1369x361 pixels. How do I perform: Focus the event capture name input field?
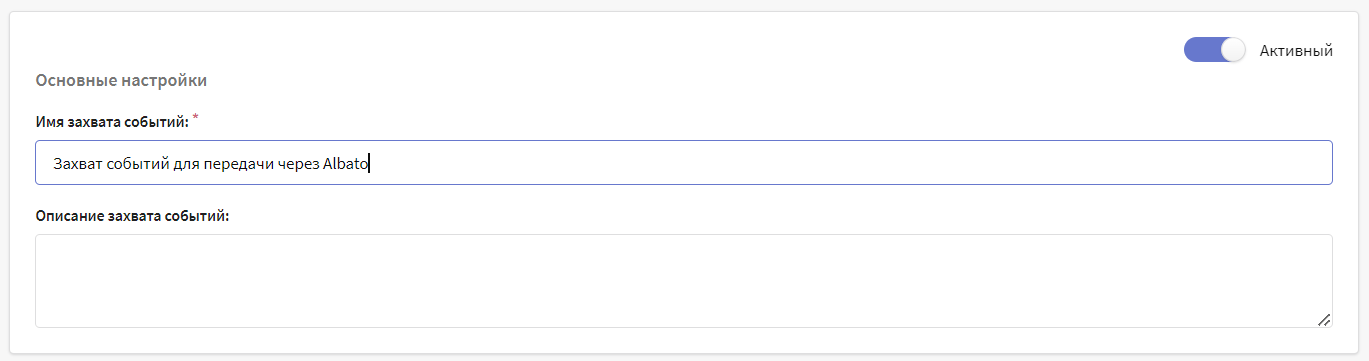pos(684,162)
